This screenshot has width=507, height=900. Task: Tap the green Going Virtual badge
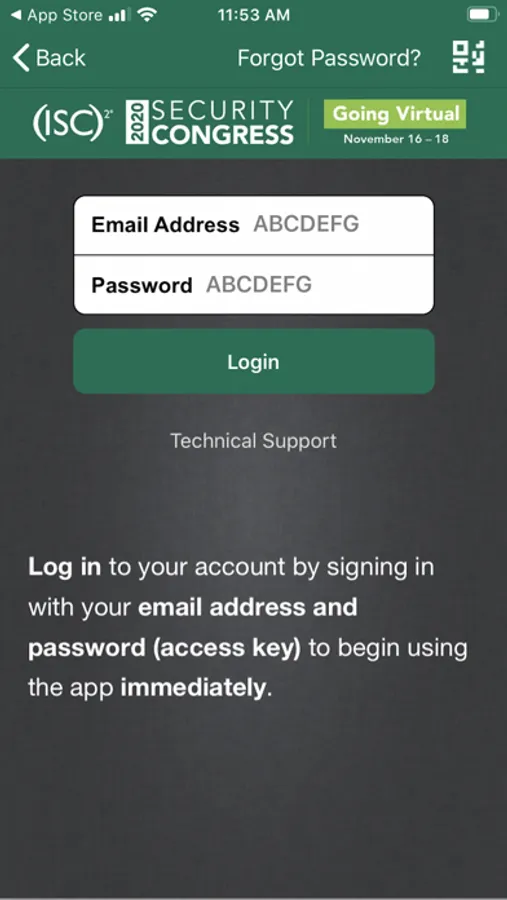point(395,114)
